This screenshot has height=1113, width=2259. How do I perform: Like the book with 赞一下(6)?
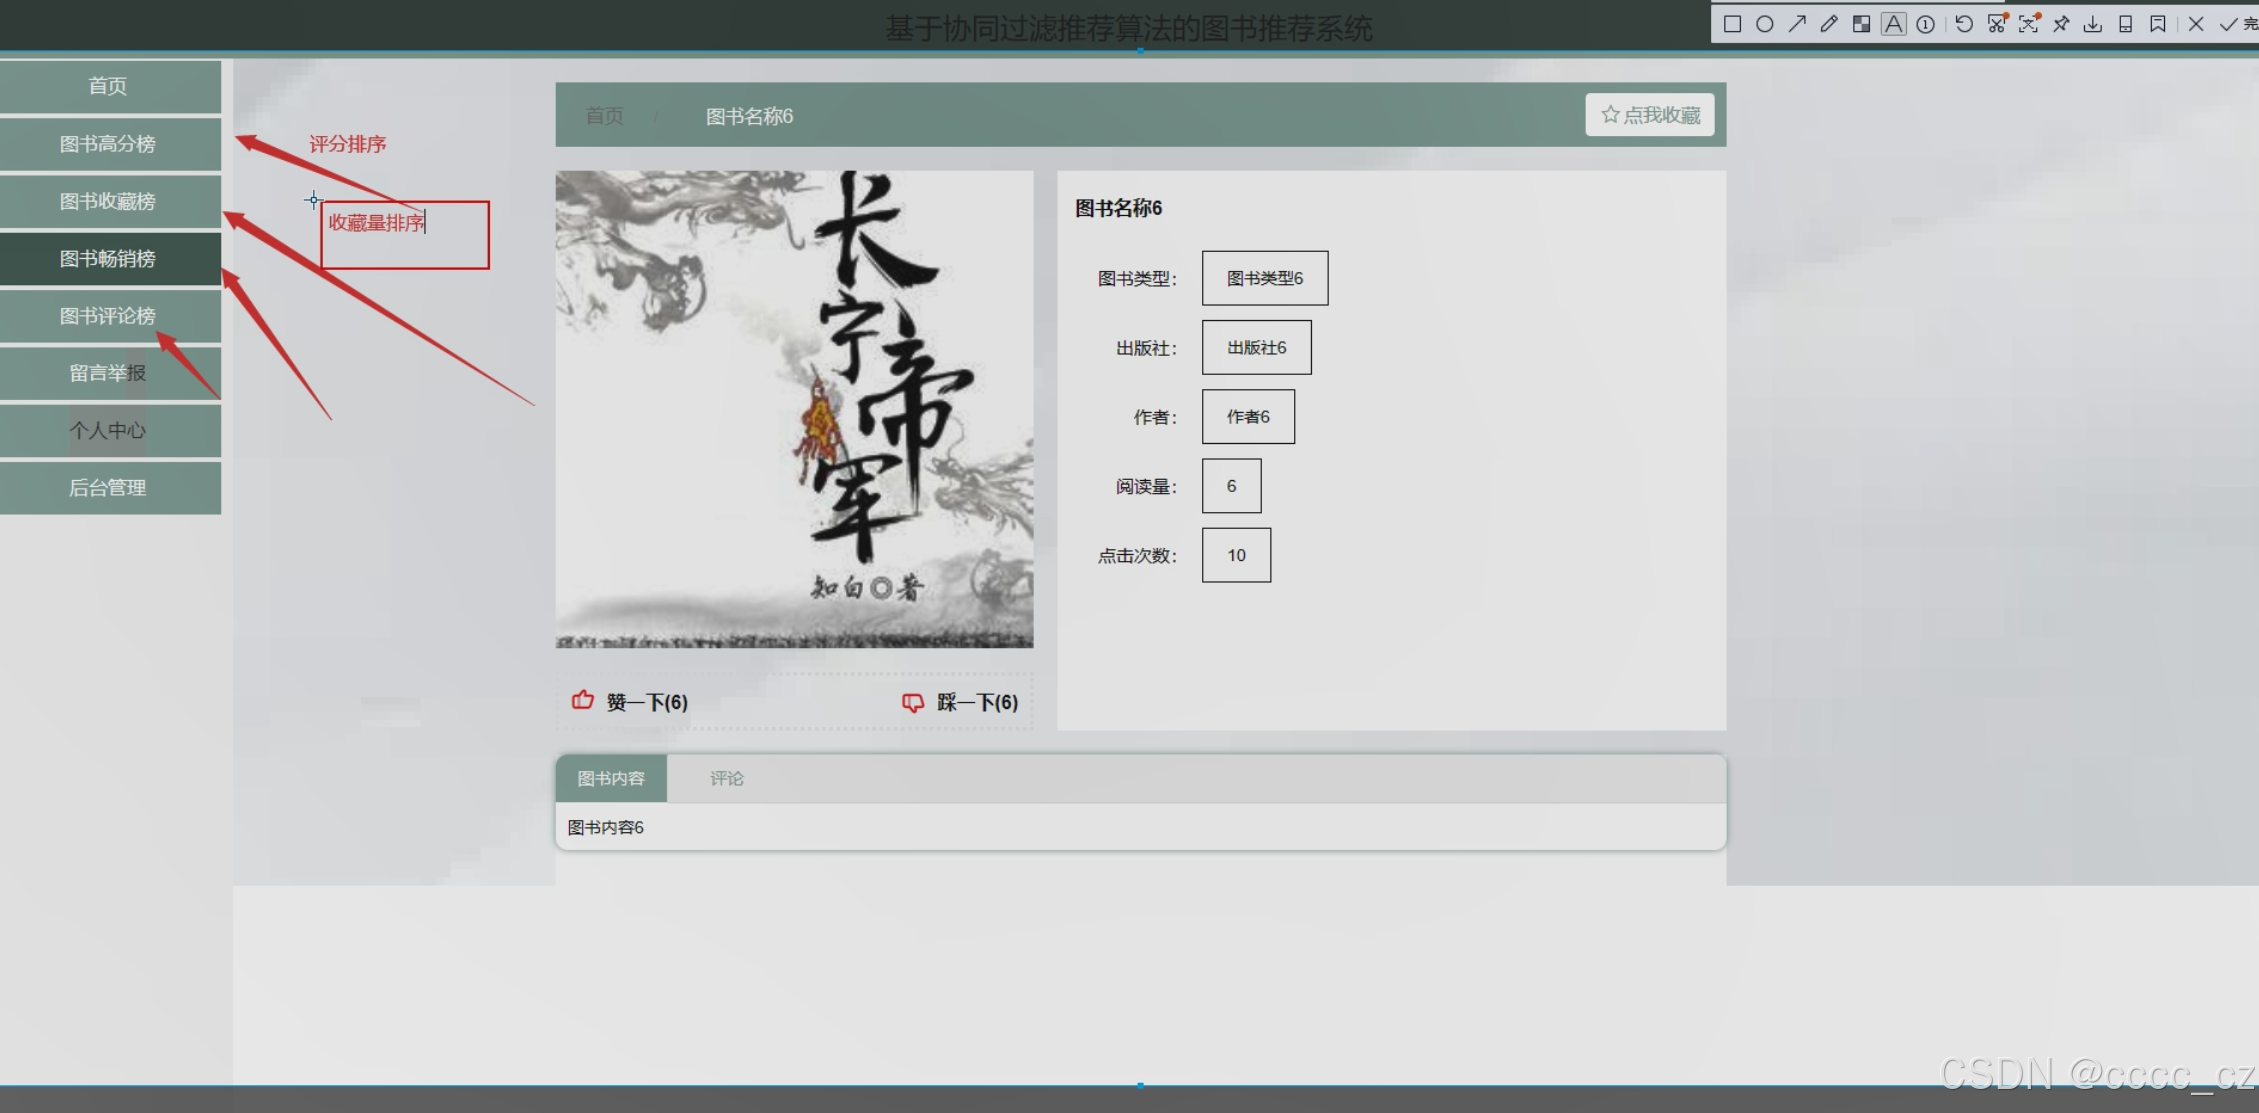point(630,702)
